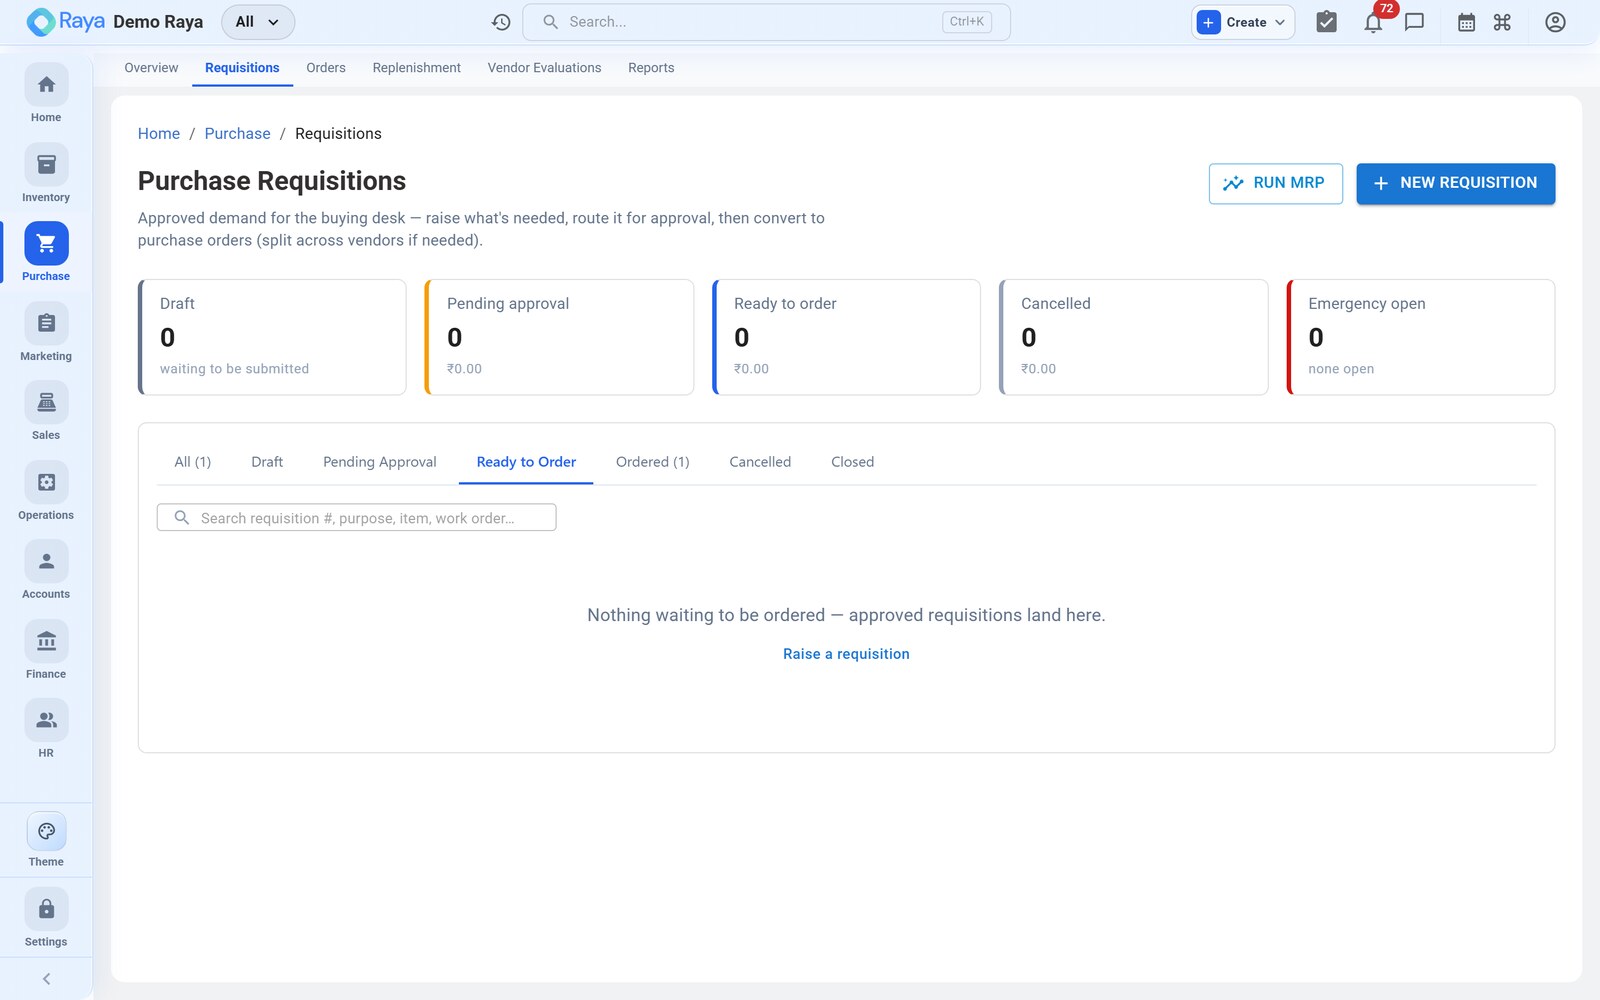The width and height of the screenshot is (1600, 1000).
Task: Expand the All scope dropdown
Action: click(x=258, y=22)
